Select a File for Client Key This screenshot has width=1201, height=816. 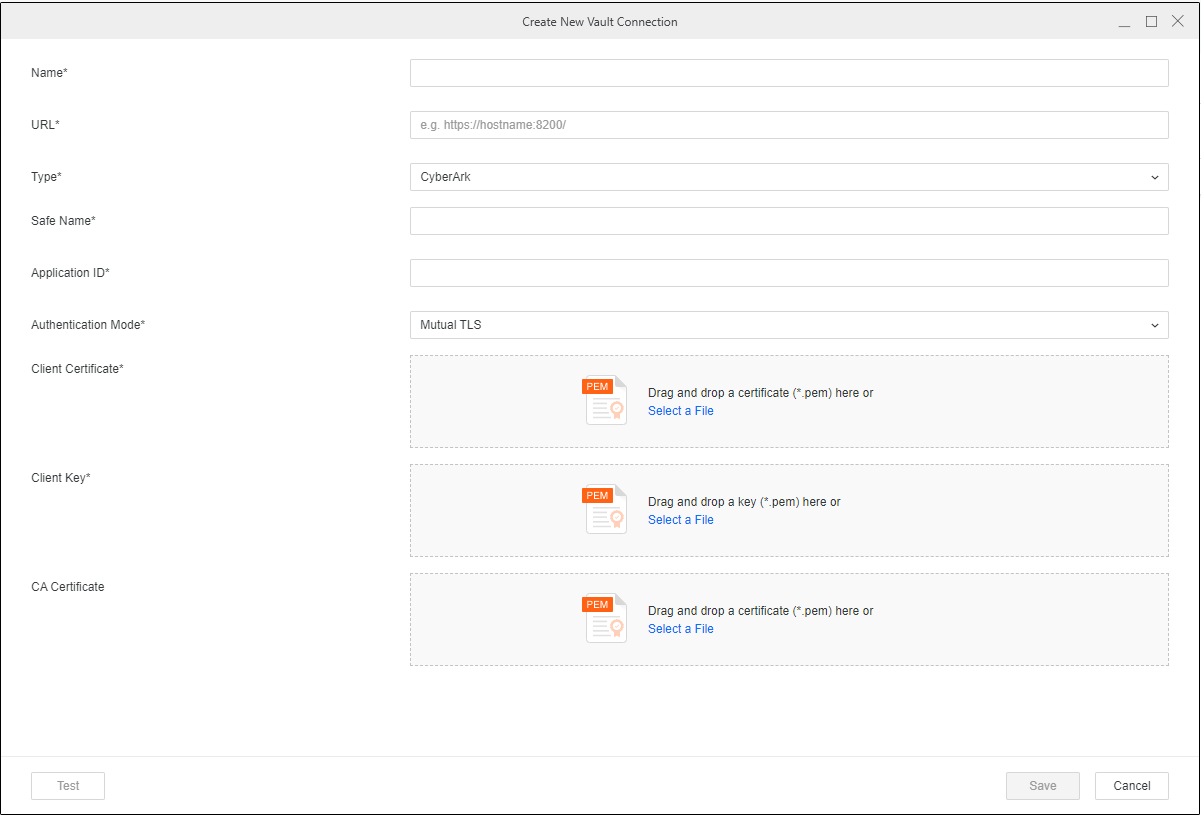680,520
